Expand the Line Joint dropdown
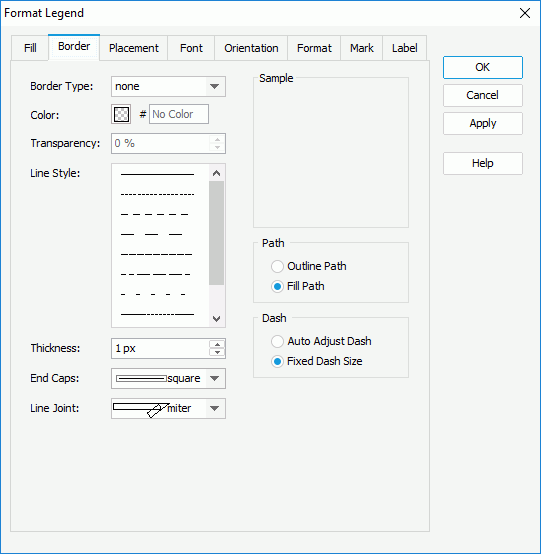 click(214, 408)
